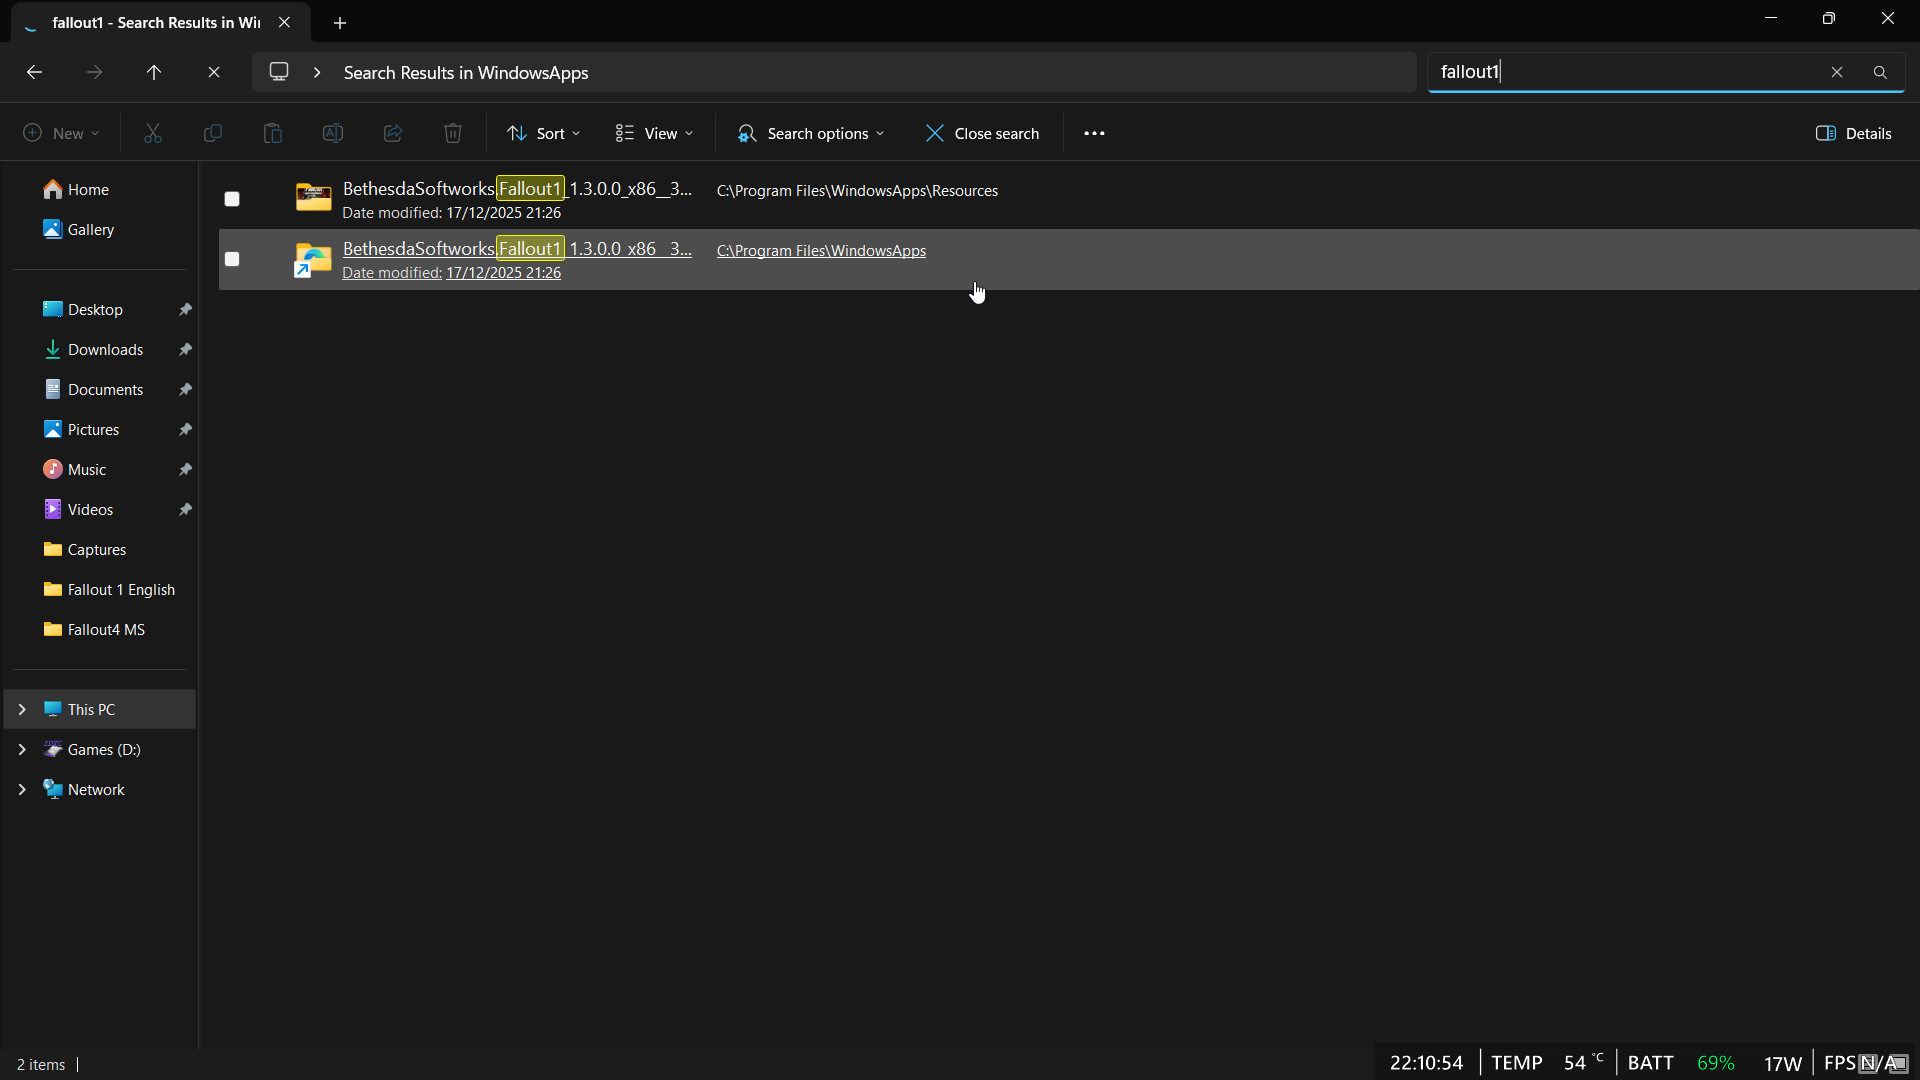
Task: Switch to the fallout1 search results tab
Action: click(150, 22)
